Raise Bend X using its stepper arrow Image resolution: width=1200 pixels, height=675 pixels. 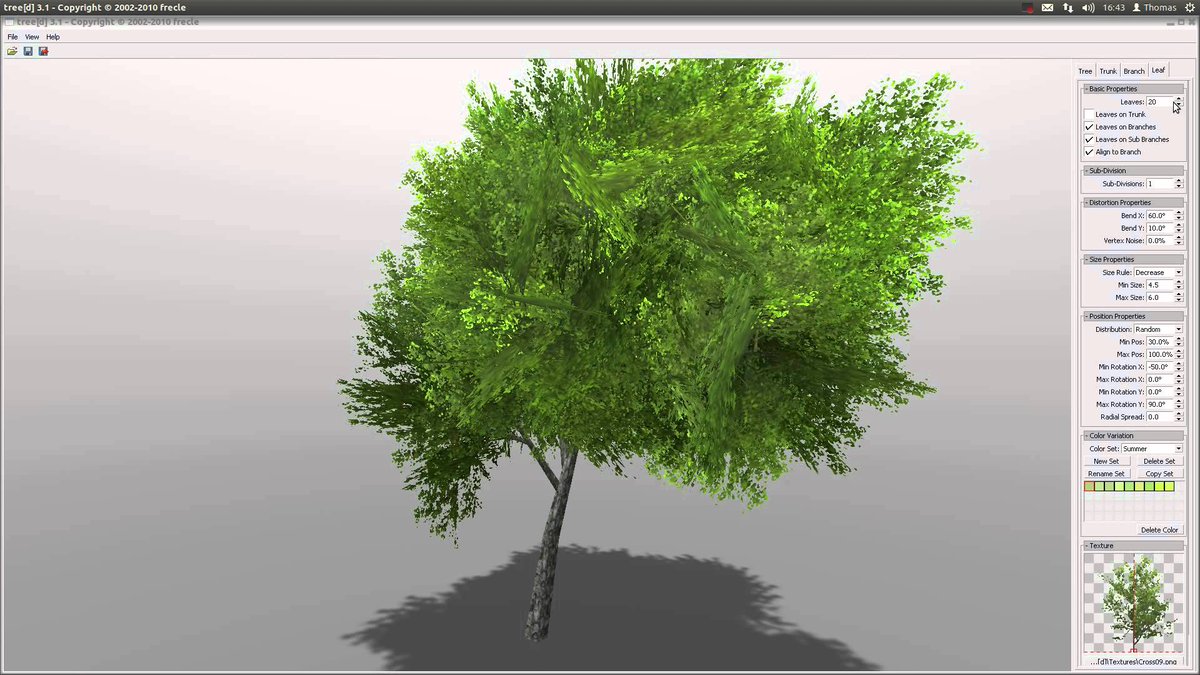tap(1179, 212)
